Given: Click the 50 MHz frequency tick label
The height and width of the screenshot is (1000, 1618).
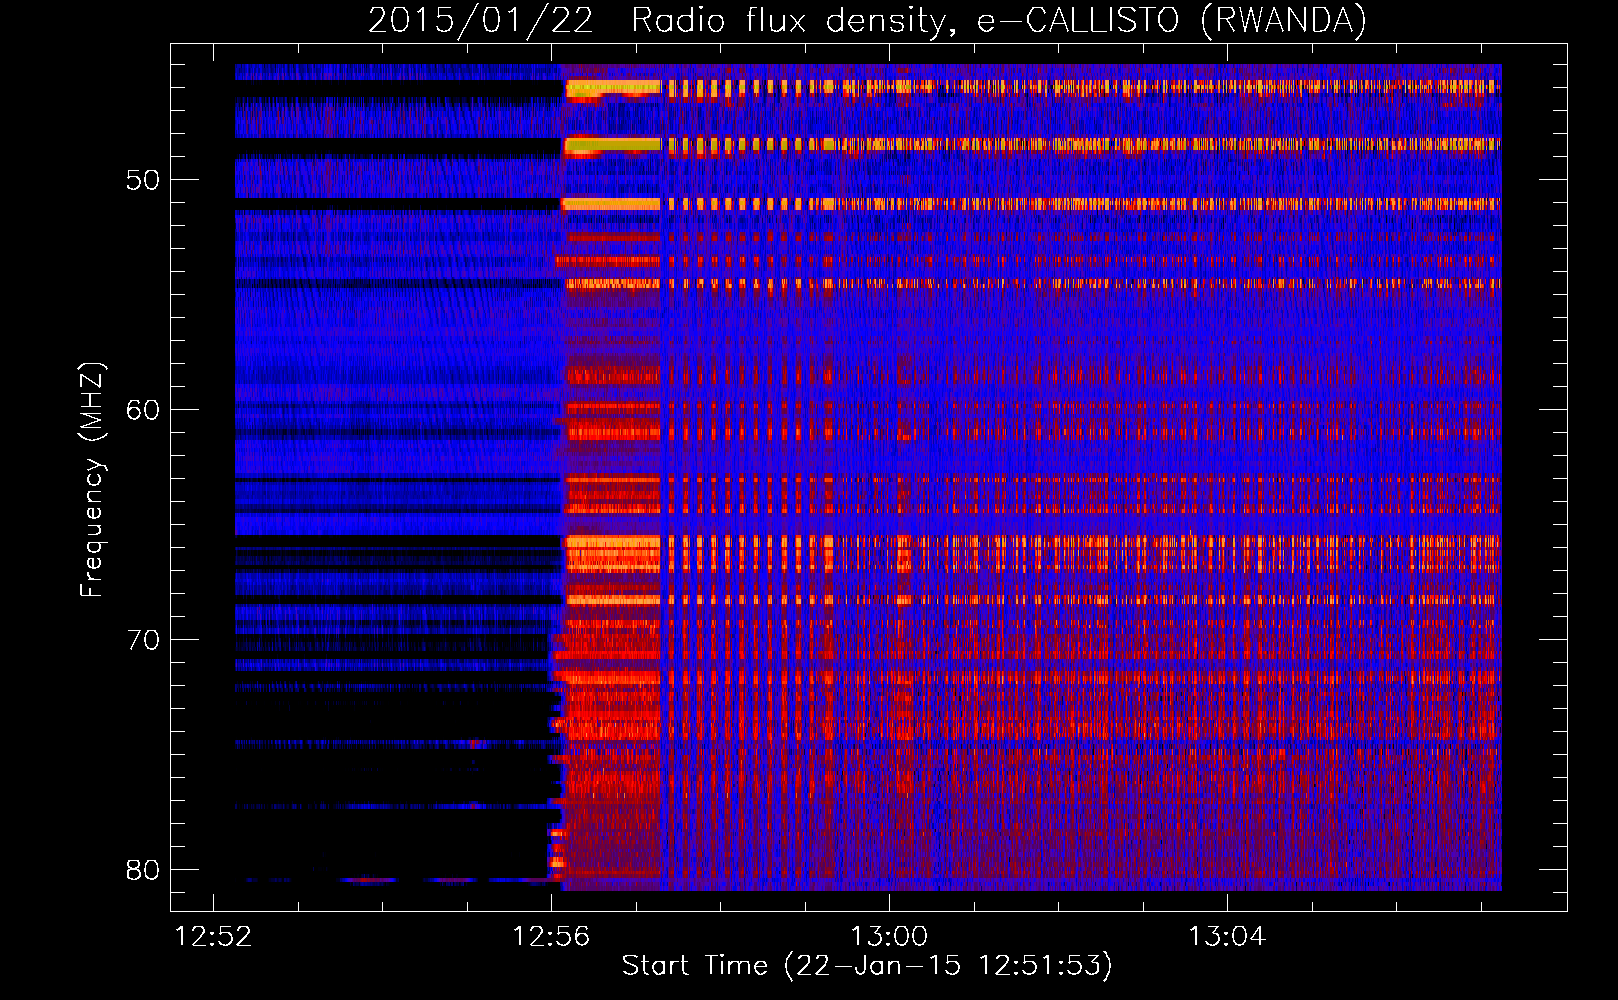Looking at the screenshot, I should coord(143,180).
